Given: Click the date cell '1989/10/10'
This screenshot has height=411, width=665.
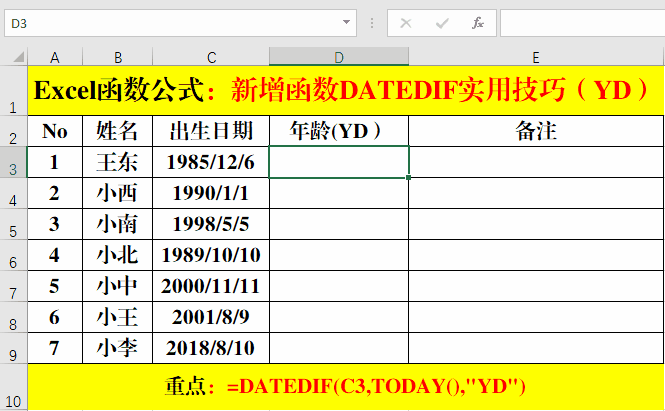Looking at the screenshot, I should [x=211, y=255].
